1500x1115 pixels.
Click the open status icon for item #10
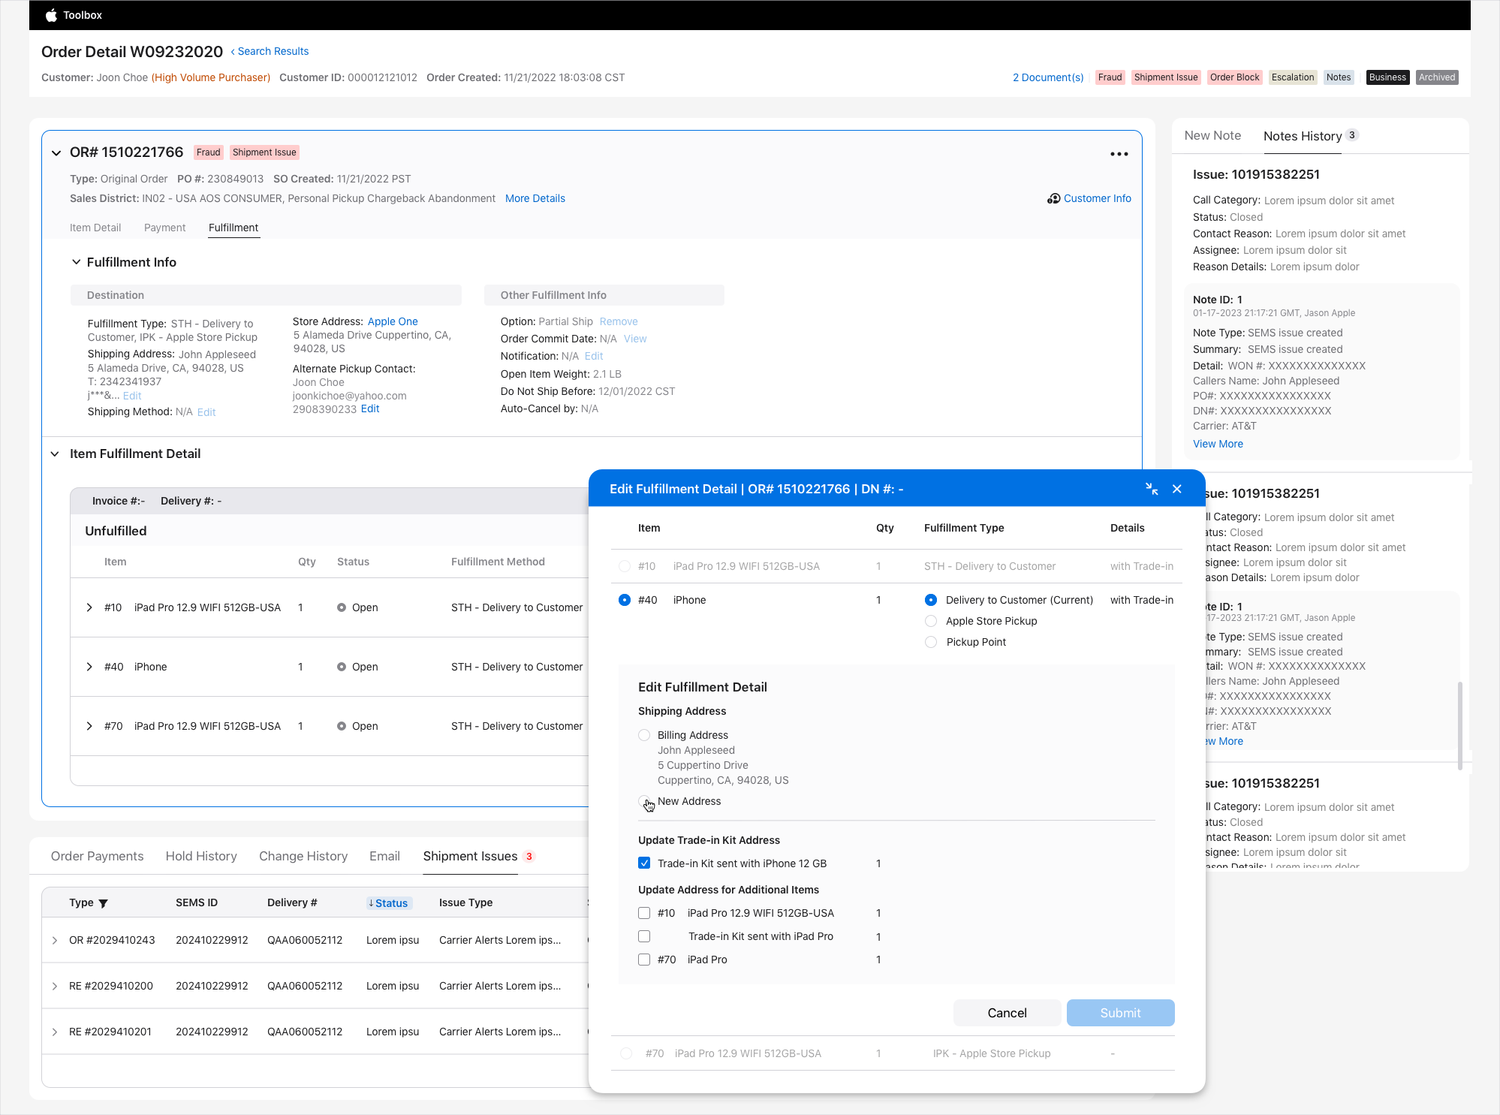[x=342, y=608]
